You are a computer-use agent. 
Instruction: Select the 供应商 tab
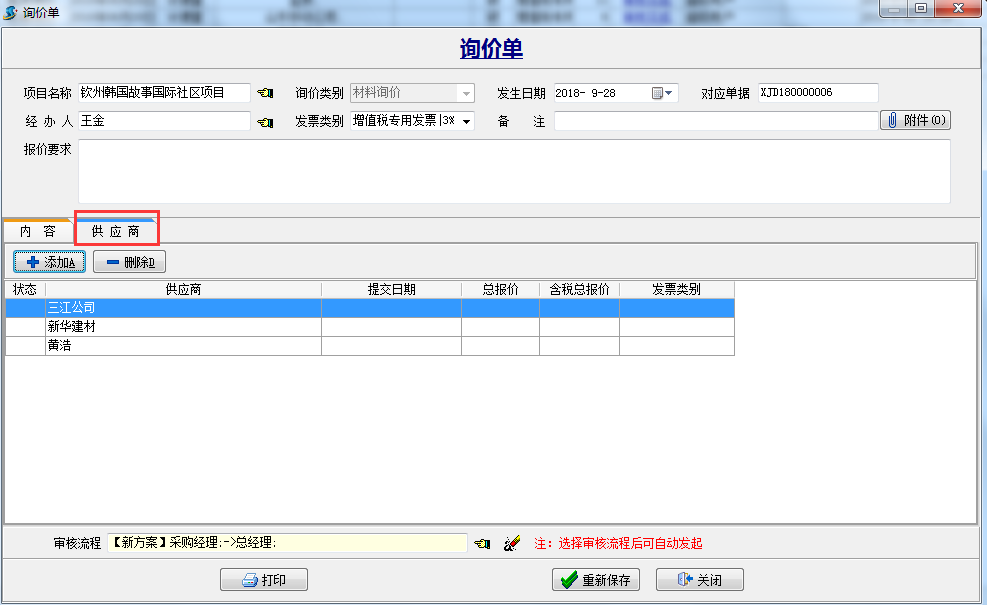[116, 231]
